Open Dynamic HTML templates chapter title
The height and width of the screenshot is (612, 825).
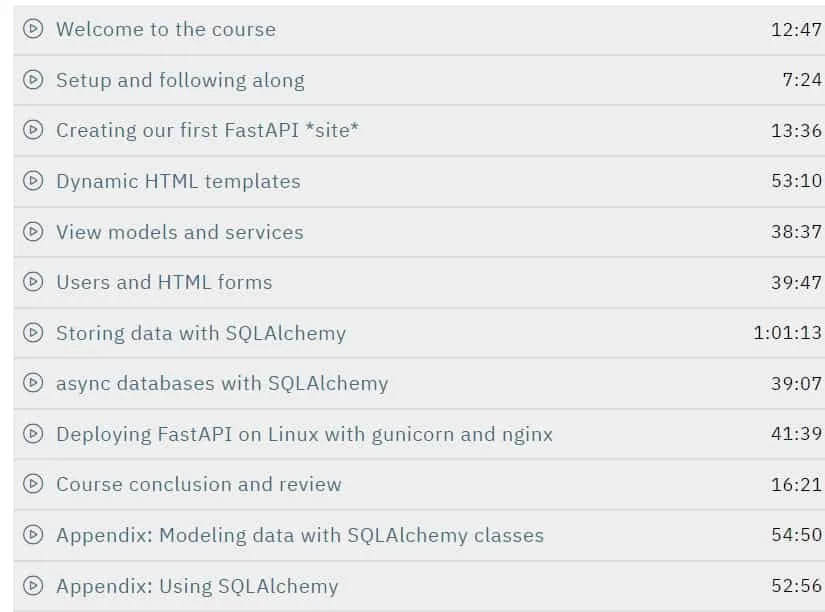178,181
